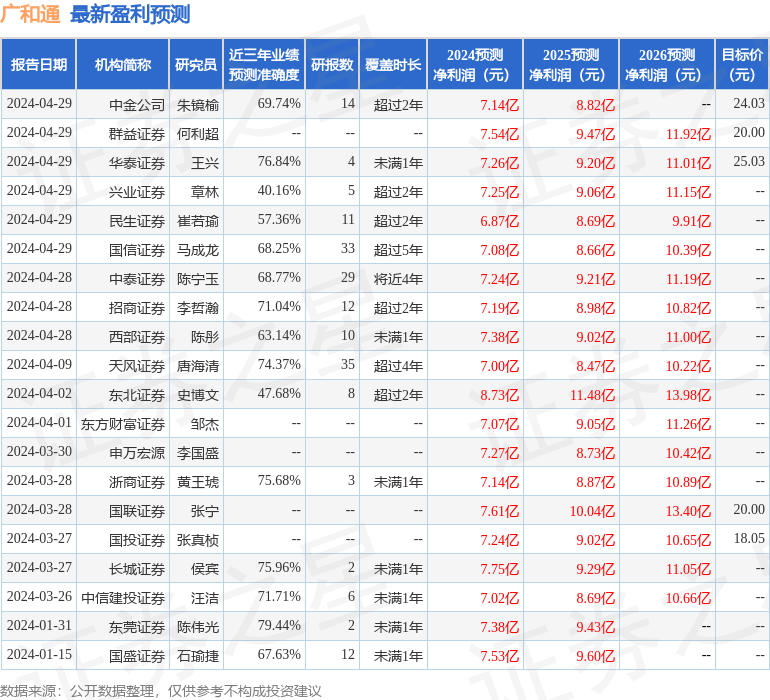Click the 研报数 column header
The width and height of the screenshot is (770, 700).
[332, 64]
